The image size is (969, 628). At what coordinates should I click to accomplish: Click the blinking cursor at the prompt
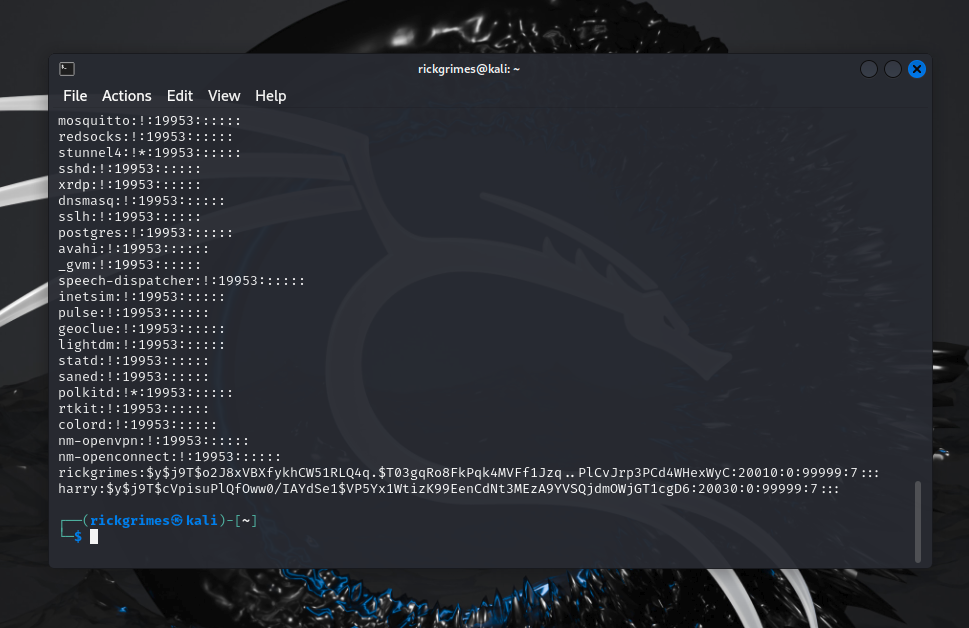click(x=93, y=536)
